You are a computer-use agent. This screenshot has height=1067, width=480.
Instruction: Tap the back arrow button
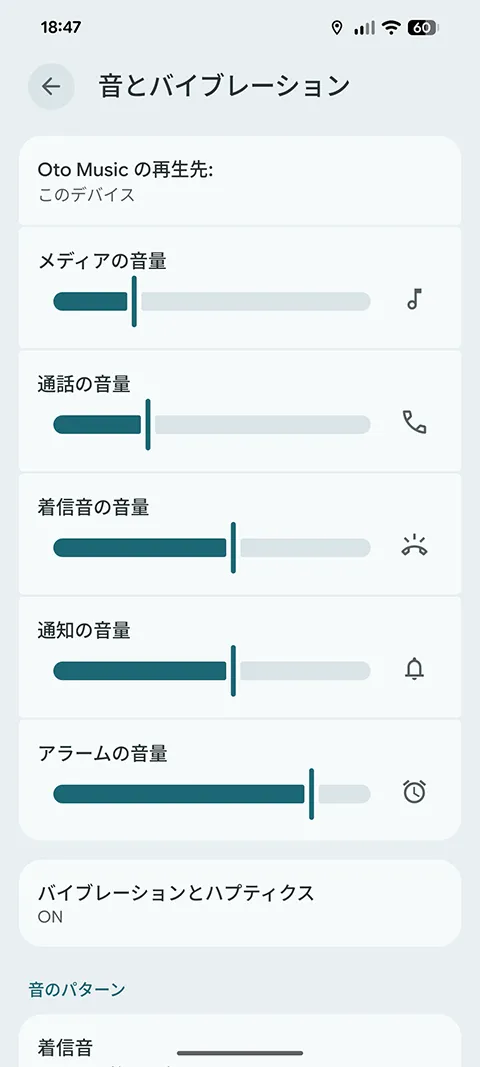pos(51,86)
